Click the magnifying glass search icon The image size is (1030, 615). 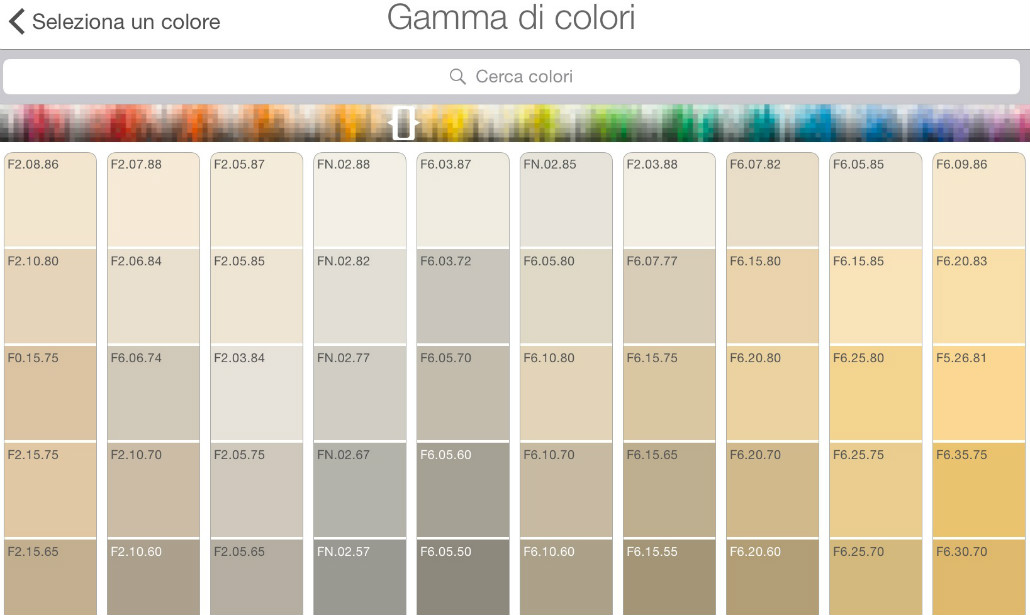458,77
